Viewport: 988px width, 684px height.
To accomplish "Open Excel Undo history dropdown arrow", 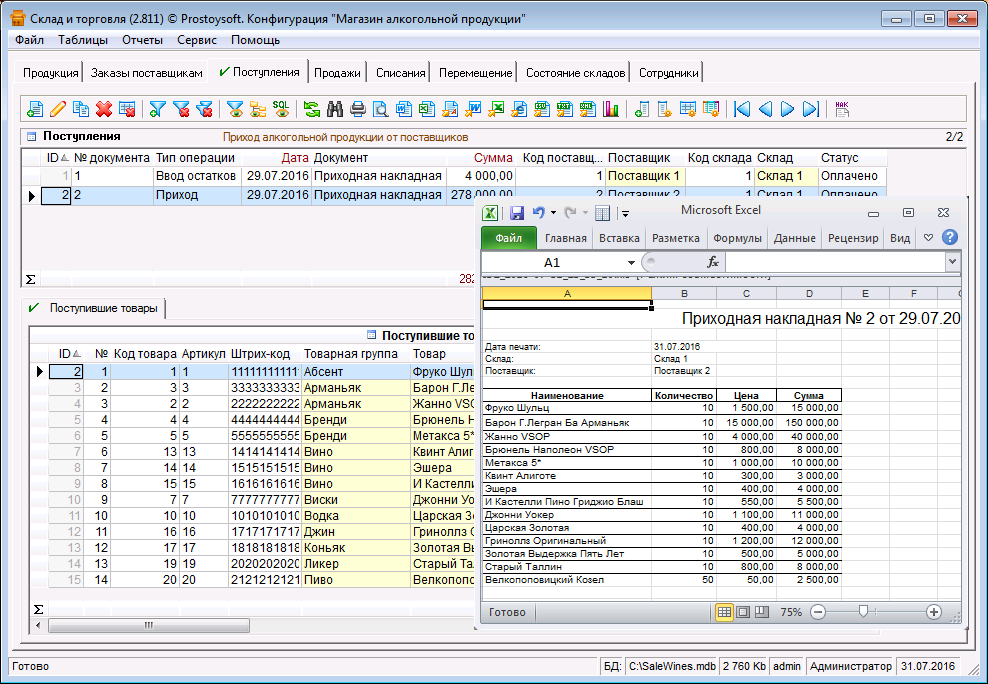I will point(553,213).
